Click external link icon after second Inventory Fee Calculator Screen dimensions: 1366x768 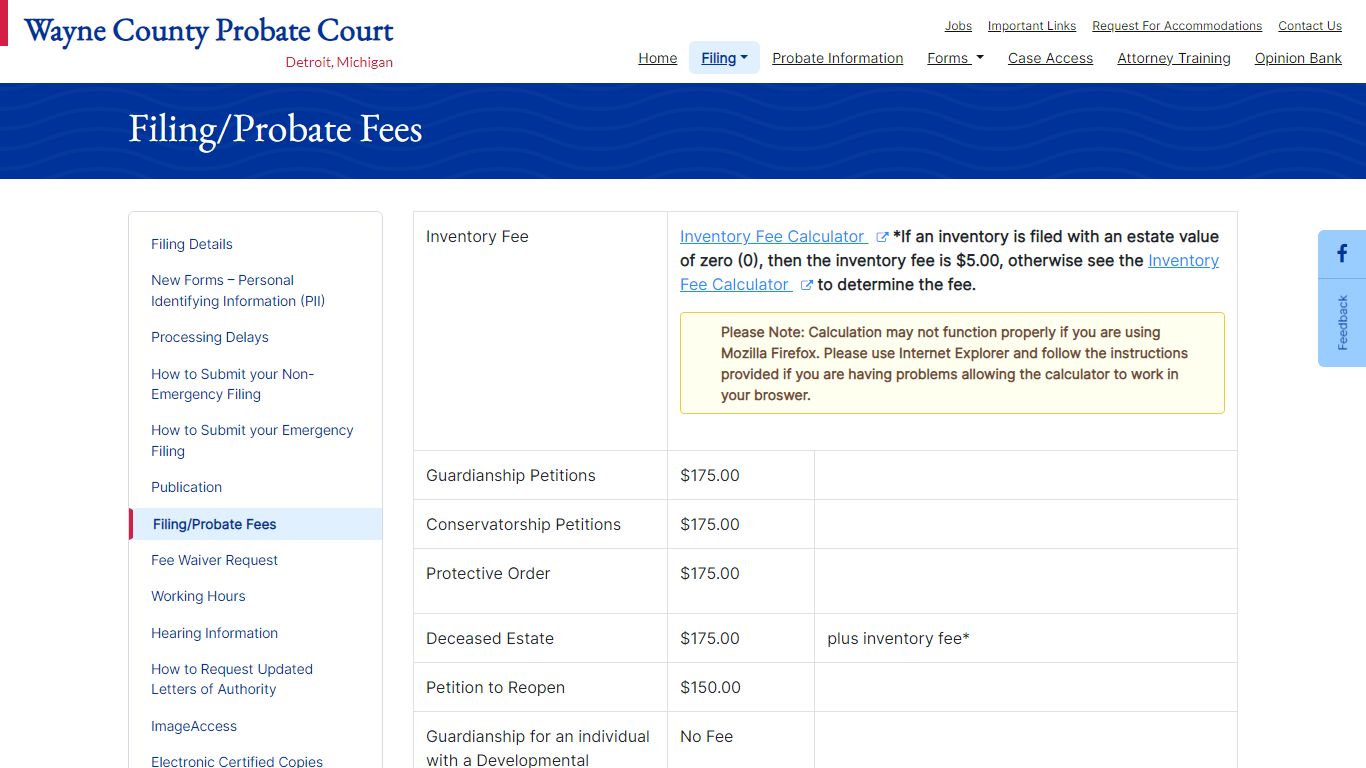pos(806,285)
